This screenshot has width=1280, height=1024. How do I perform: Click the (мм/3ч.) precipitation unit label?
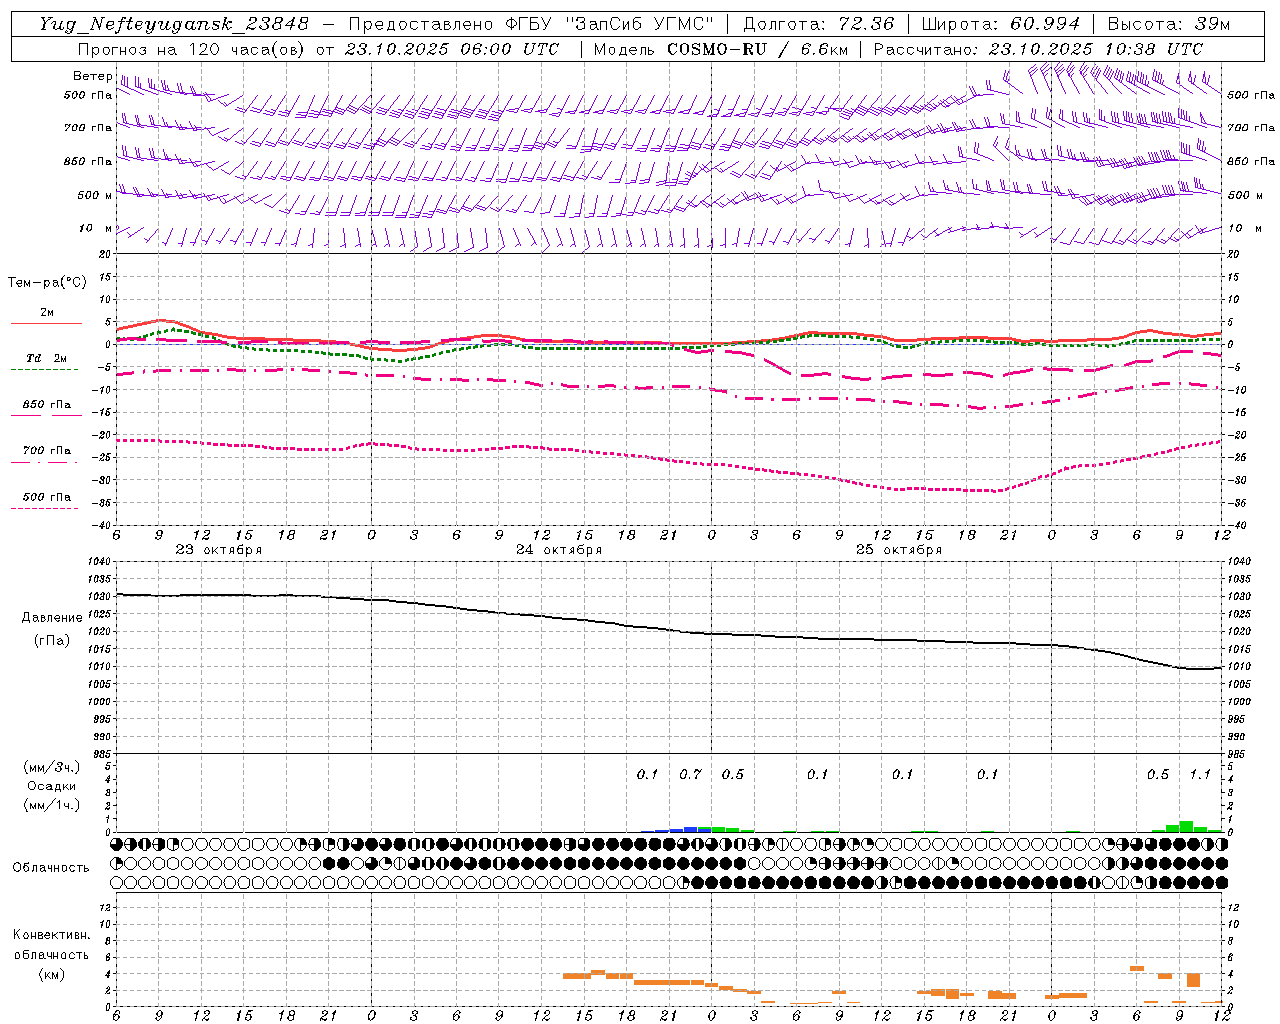click(x=52, y=768)
